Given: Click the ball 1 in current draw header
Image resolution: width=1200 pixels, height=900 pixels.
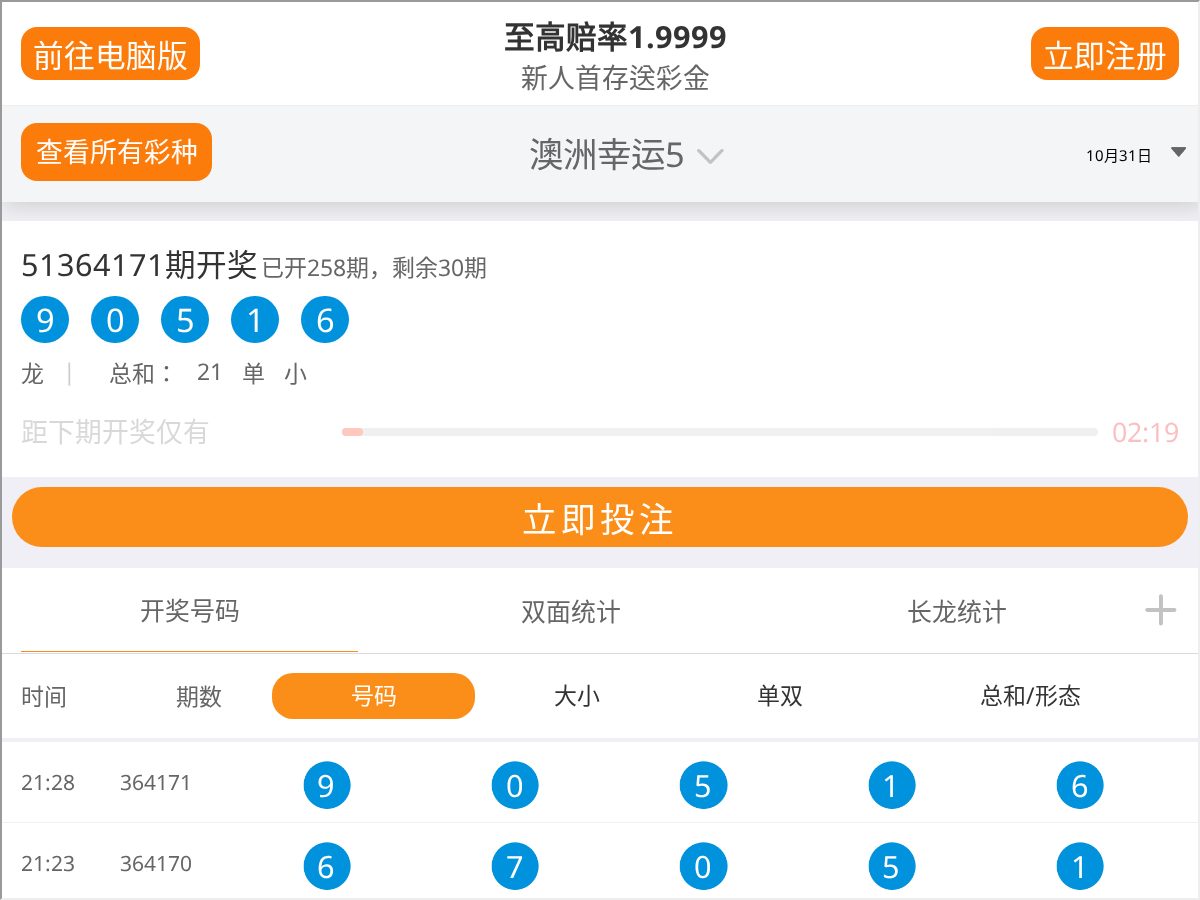Looking at the screenshot, I should coord(255,321).
